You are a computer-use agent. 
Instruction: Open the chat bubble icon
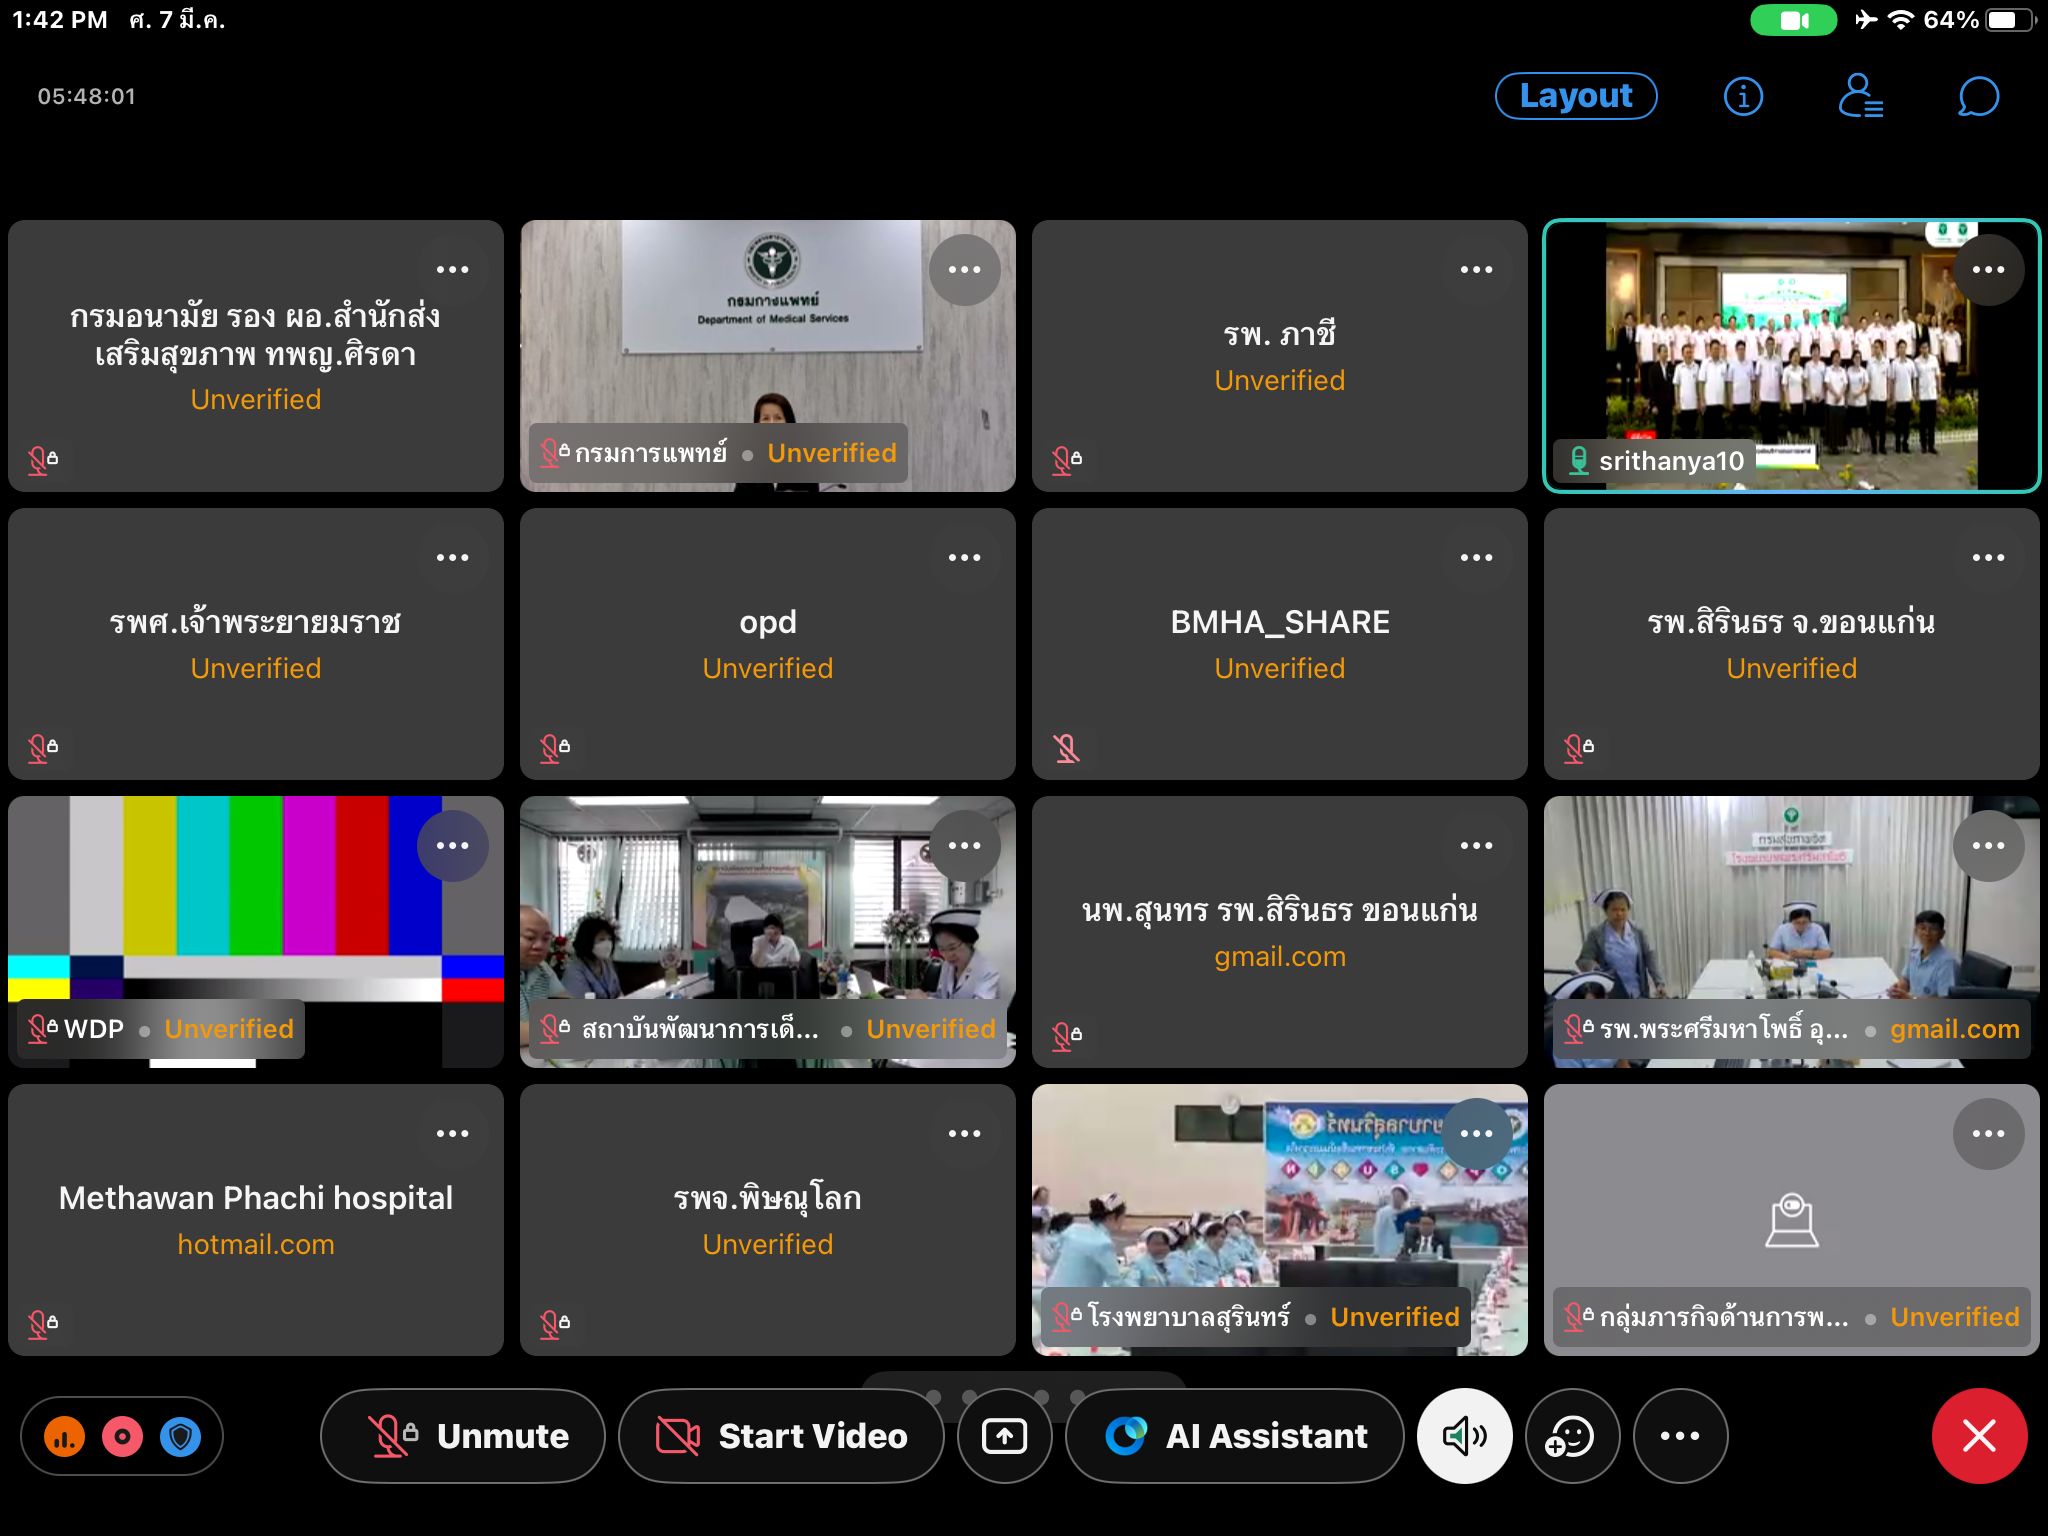coord(1978,97)
